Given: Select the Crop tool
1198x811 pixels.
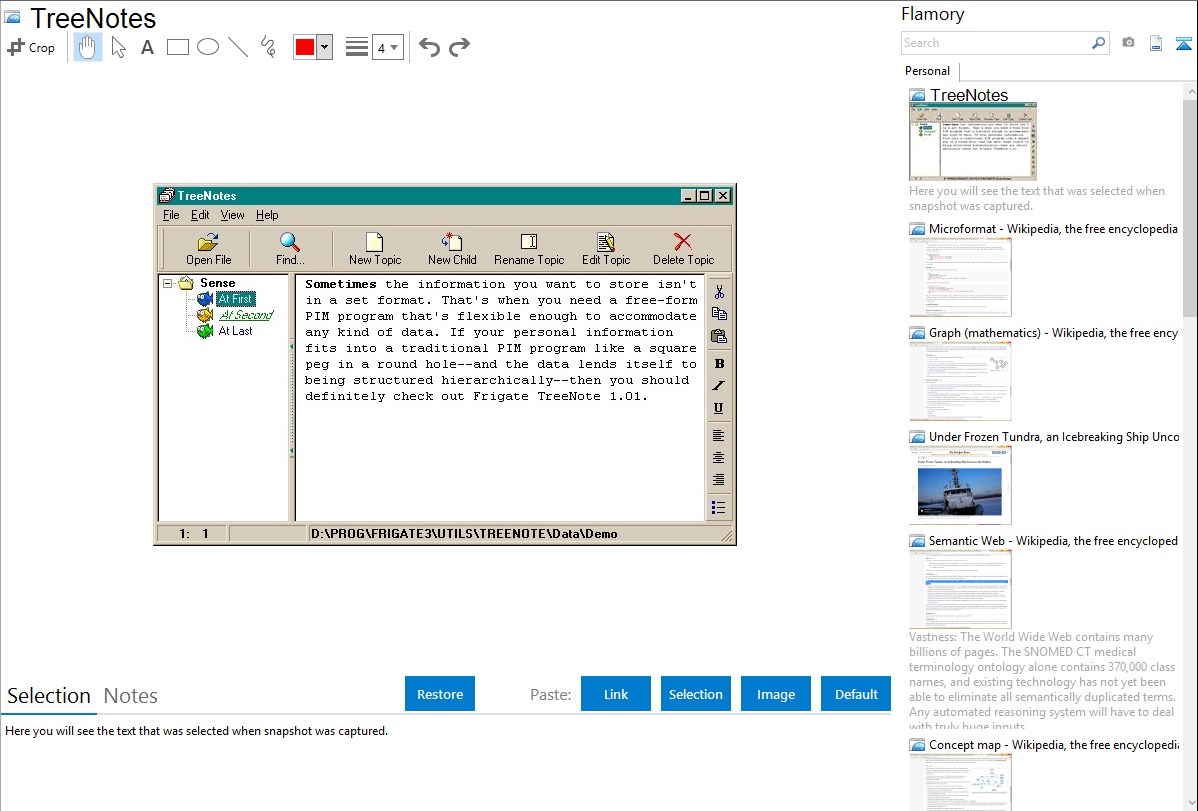Looking at the screenshot, I should click(x=31, y=47).
